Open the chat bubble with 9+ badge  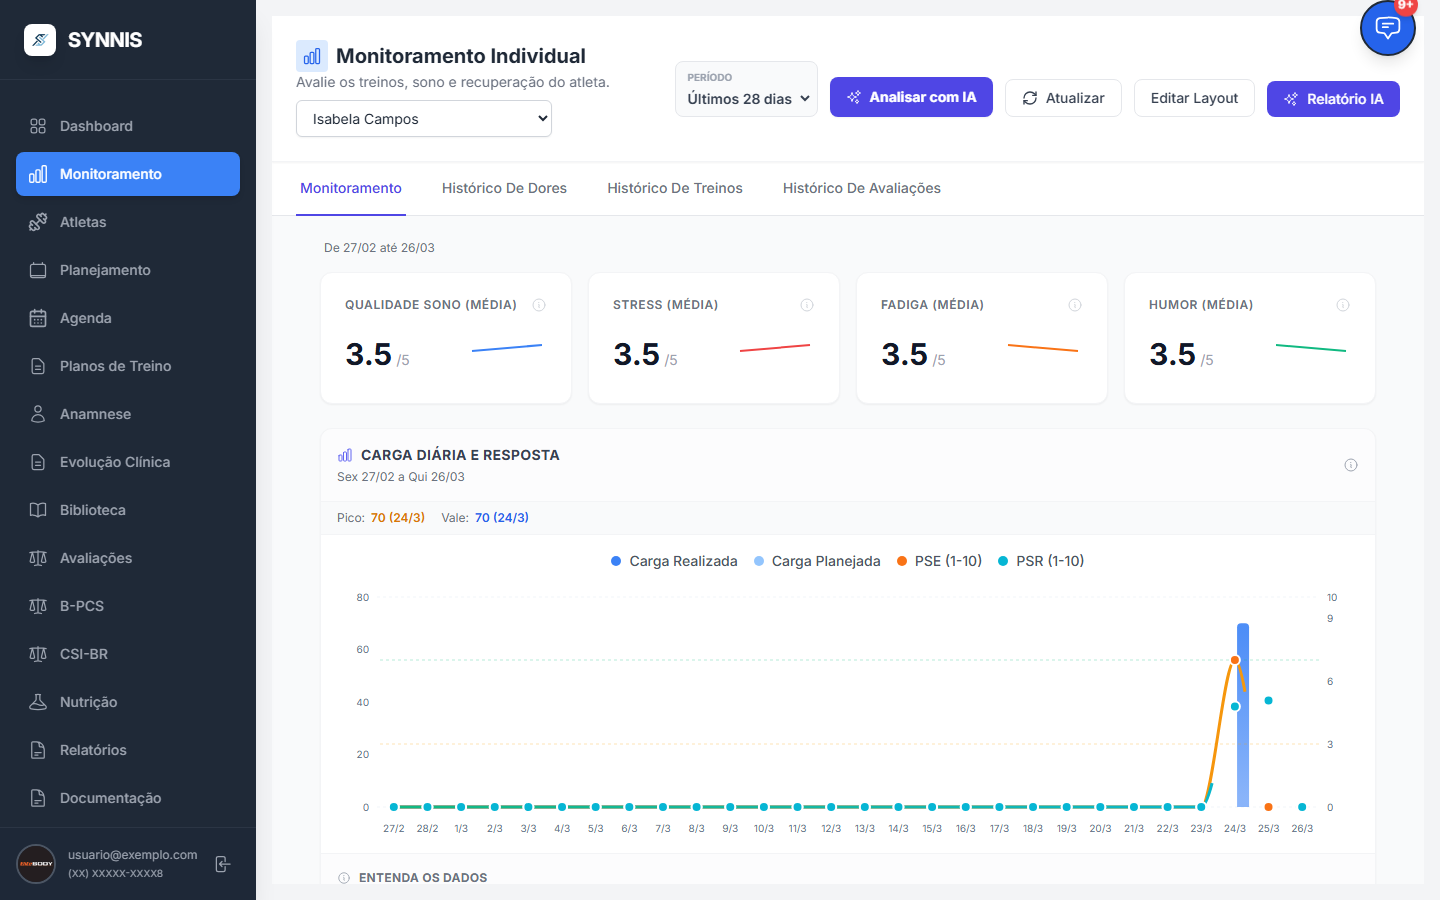pos(1388,28)
